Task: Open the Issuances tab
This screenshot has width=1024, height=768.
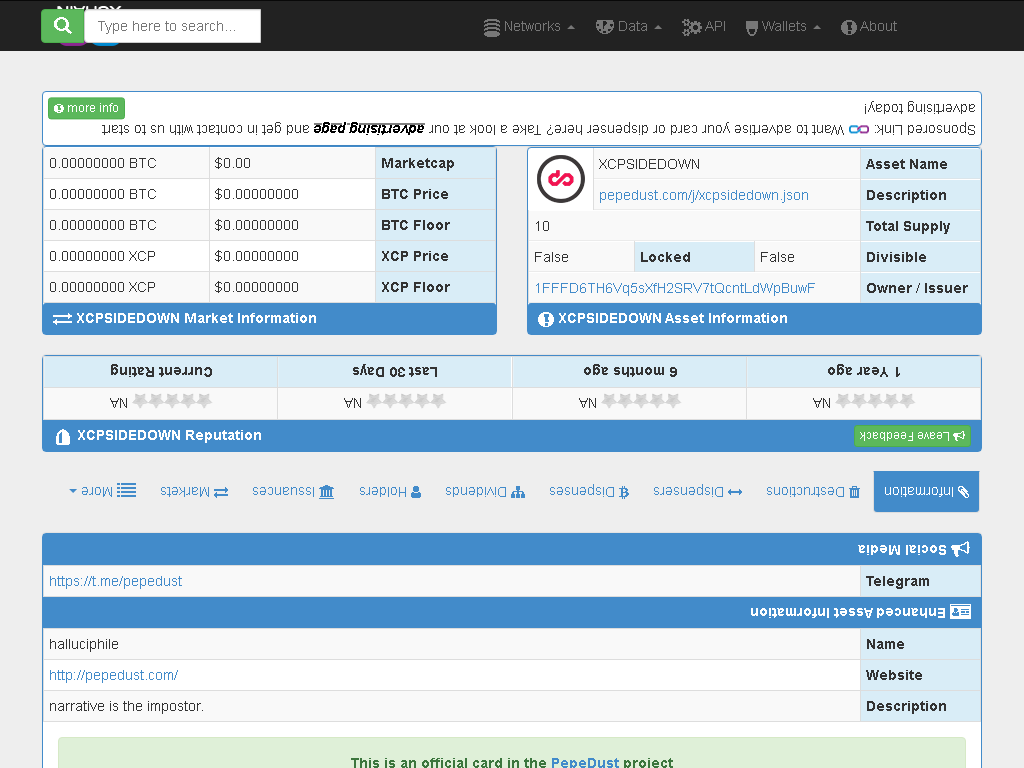Action: point(293,491)
